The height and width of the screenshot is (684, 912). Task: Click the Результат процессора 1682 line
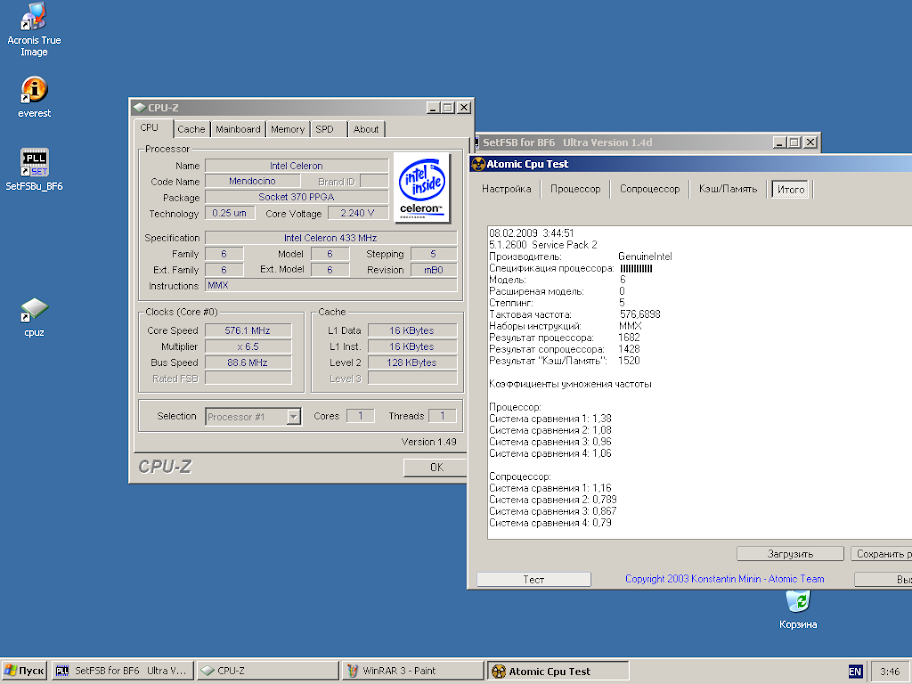[564, 338]
